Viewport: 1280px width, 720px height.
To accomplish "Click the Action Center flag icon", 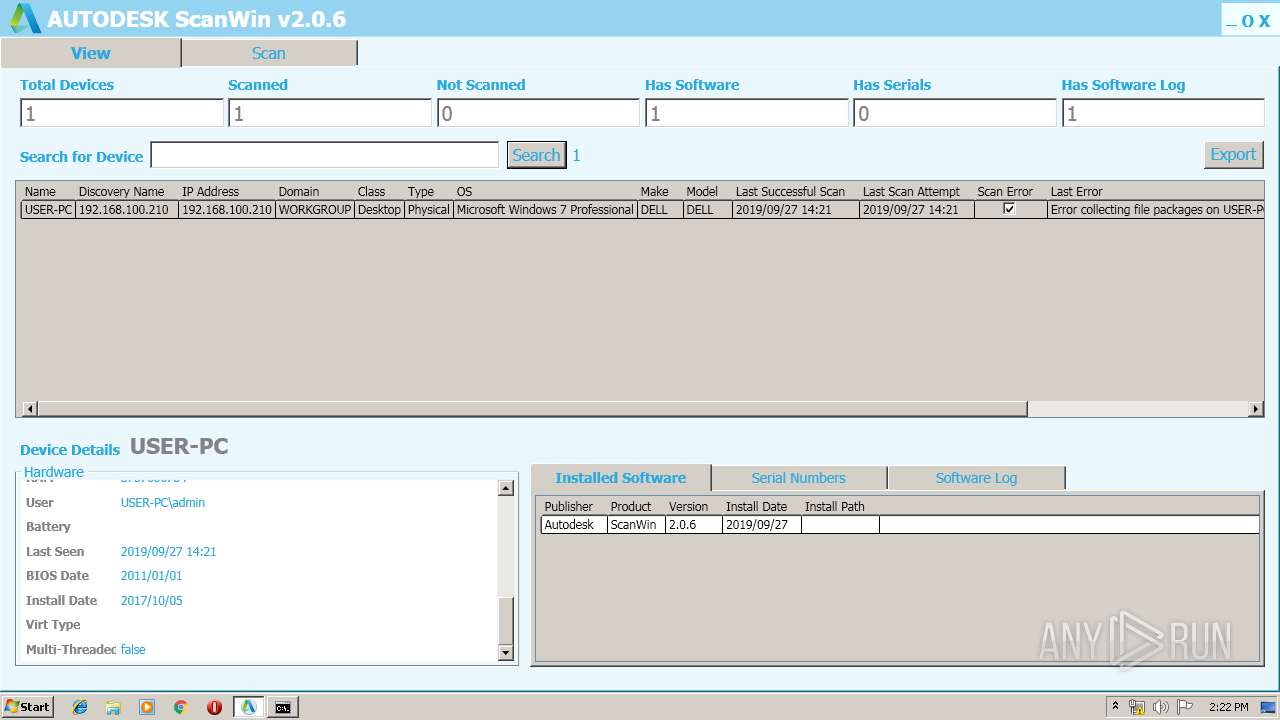I will [1183, 707].
